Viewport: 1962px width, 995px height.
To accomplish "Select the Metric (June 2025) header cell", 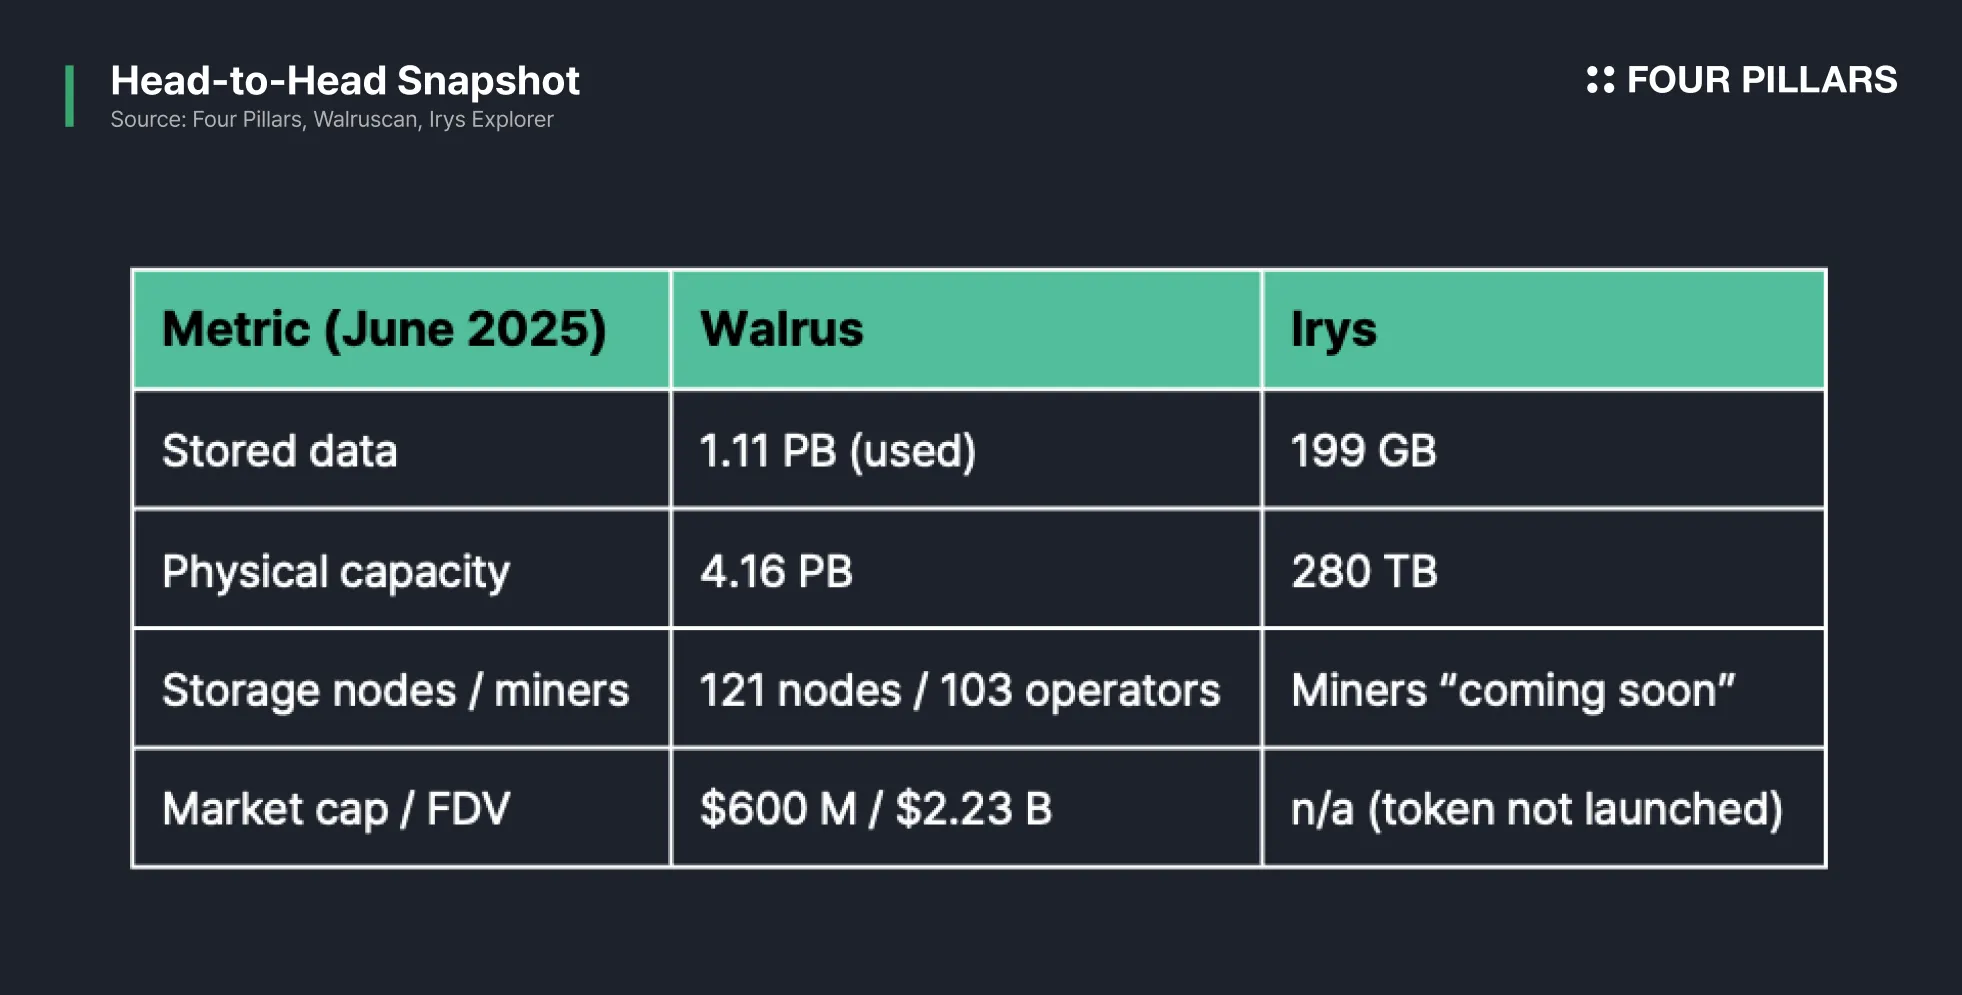I will (384, 329).
